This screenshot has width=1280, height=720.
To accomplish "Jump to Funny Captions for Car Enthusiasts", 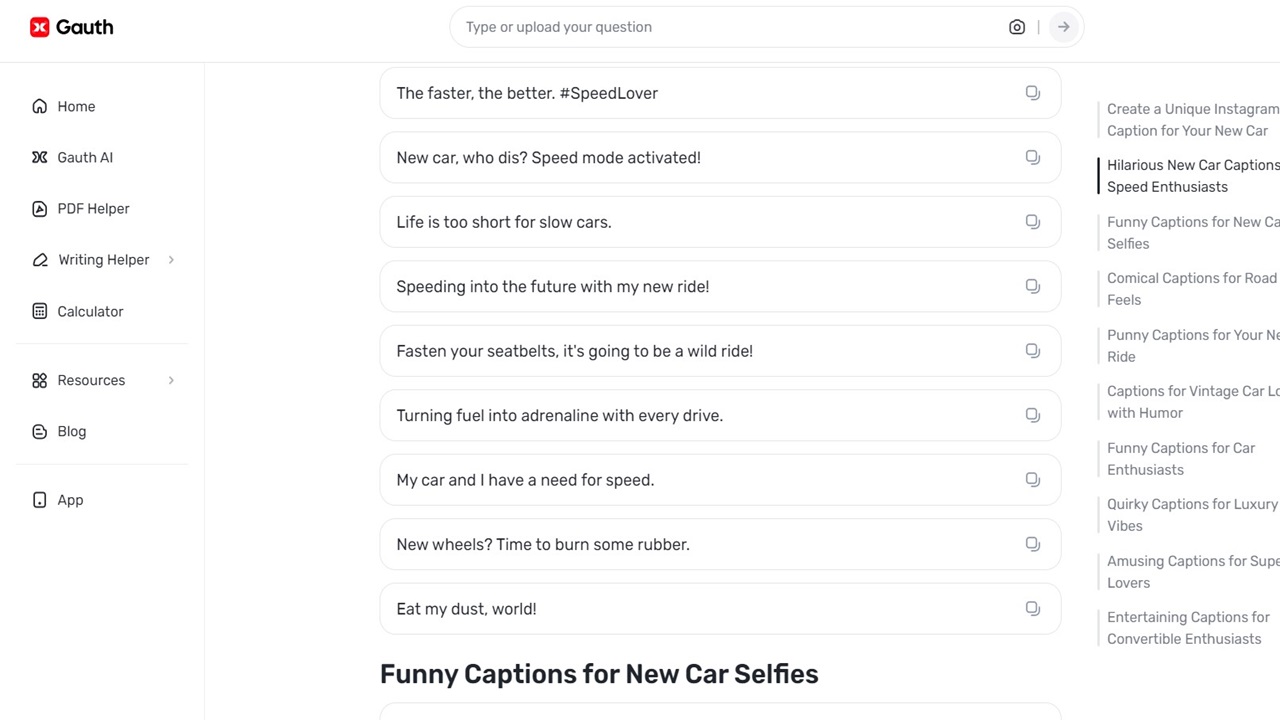I will 1180,459.
